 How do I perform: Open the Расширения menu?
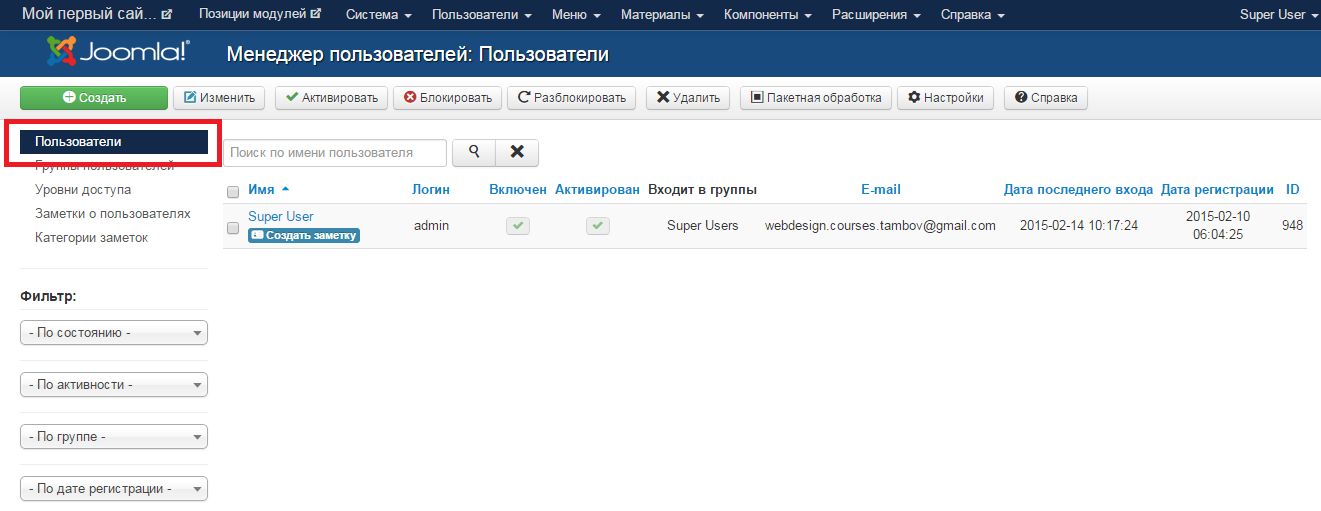(876, 15)
